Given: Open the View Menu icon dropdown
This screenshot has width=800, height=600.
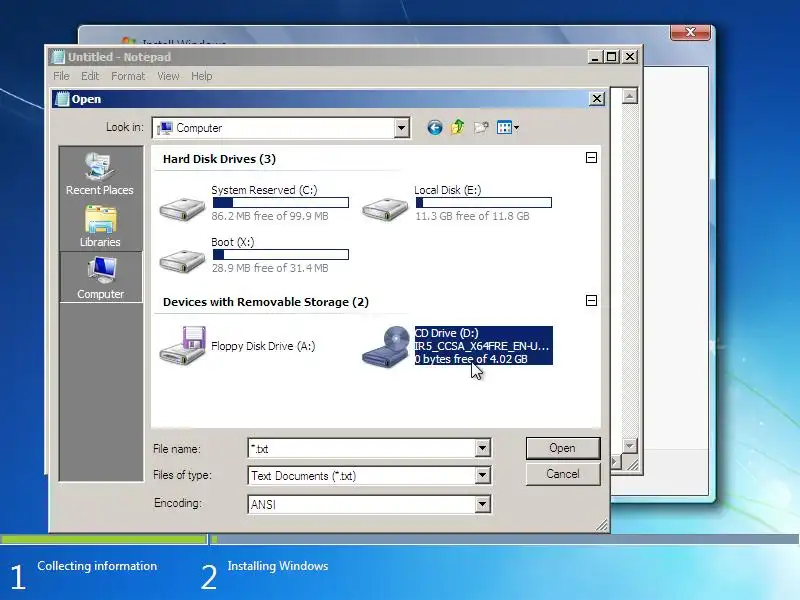Looking at the screenshot, I should (508, 128).
